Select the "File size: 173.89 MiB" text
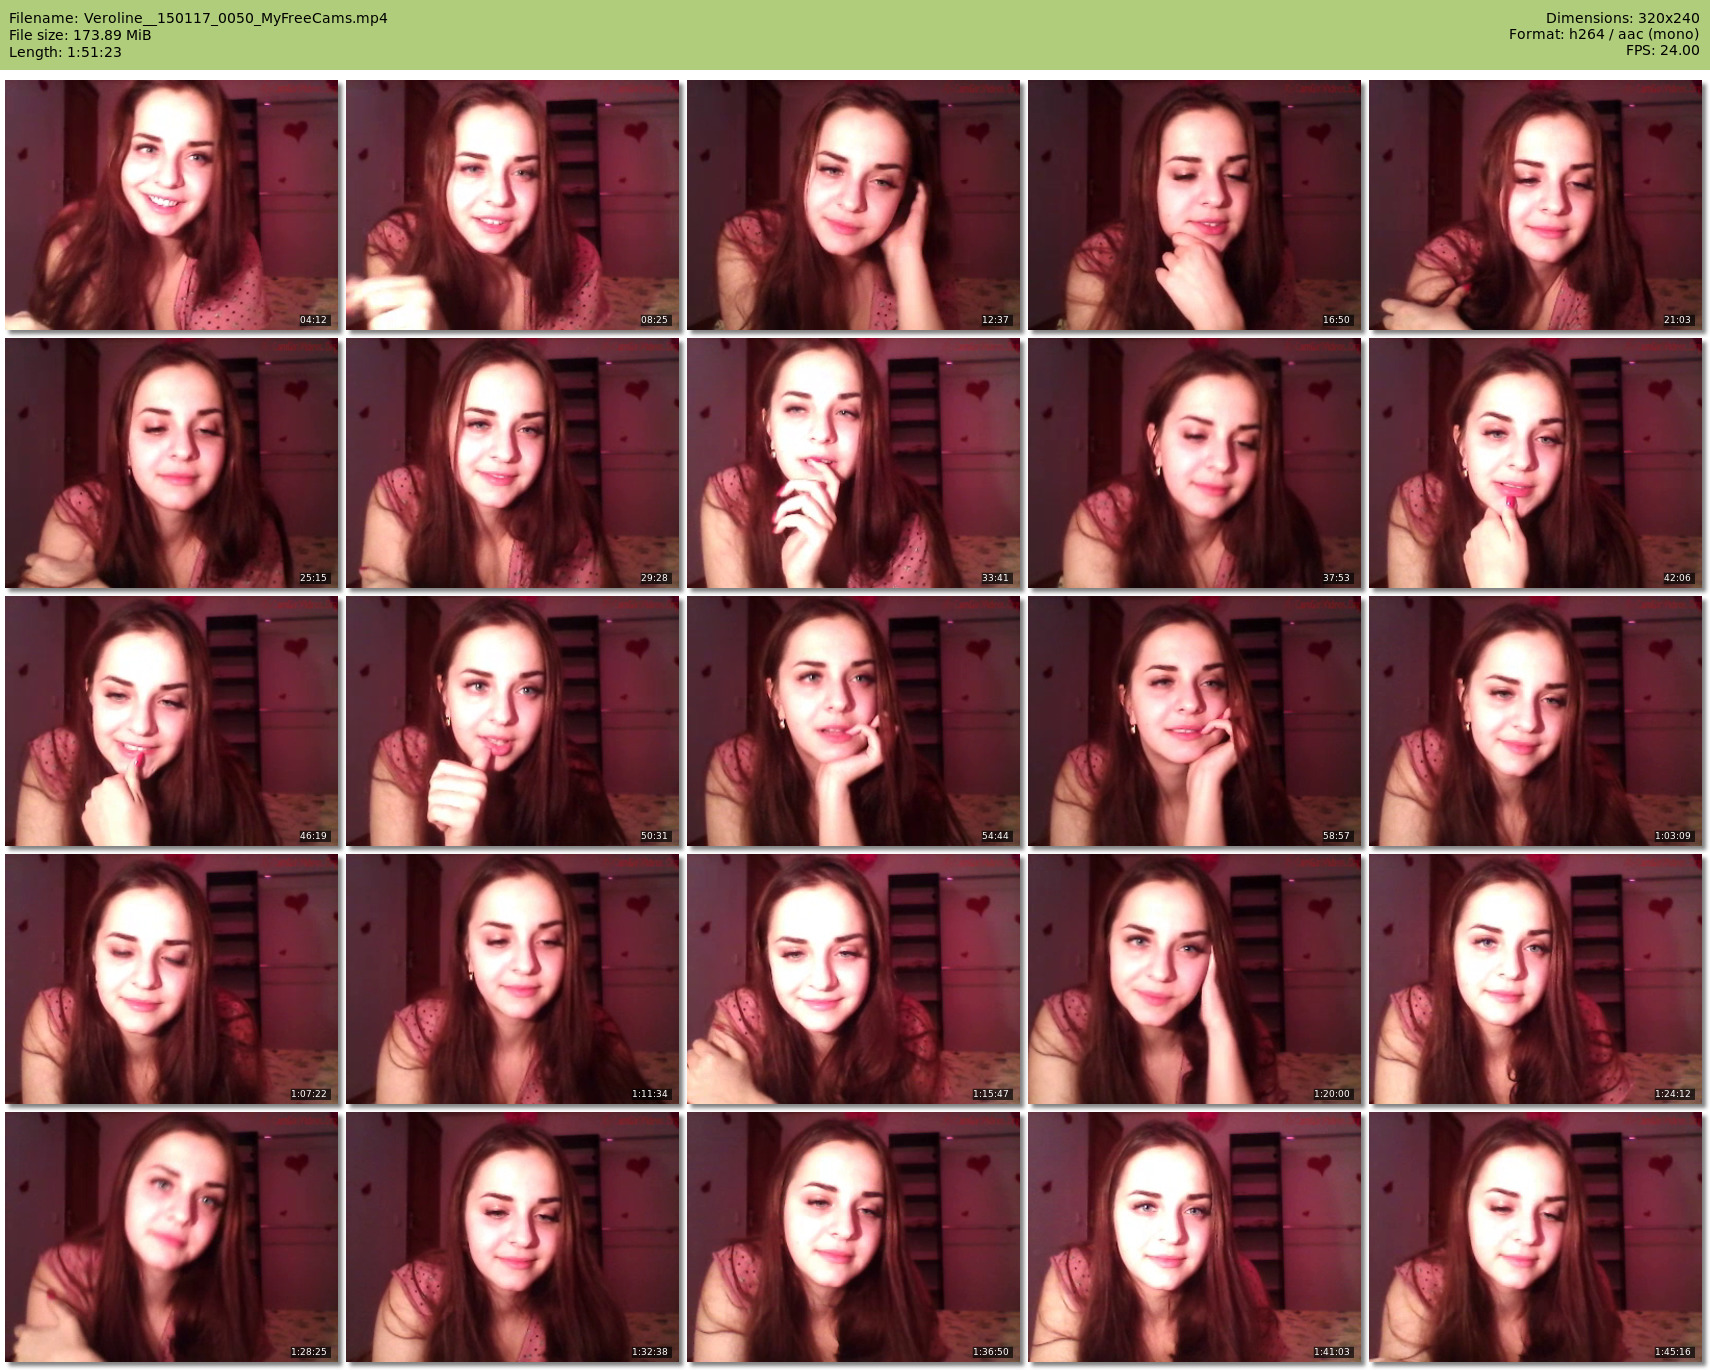Image resolution: width=1710 pixels, height=1370 pixels. pos(80,35)
